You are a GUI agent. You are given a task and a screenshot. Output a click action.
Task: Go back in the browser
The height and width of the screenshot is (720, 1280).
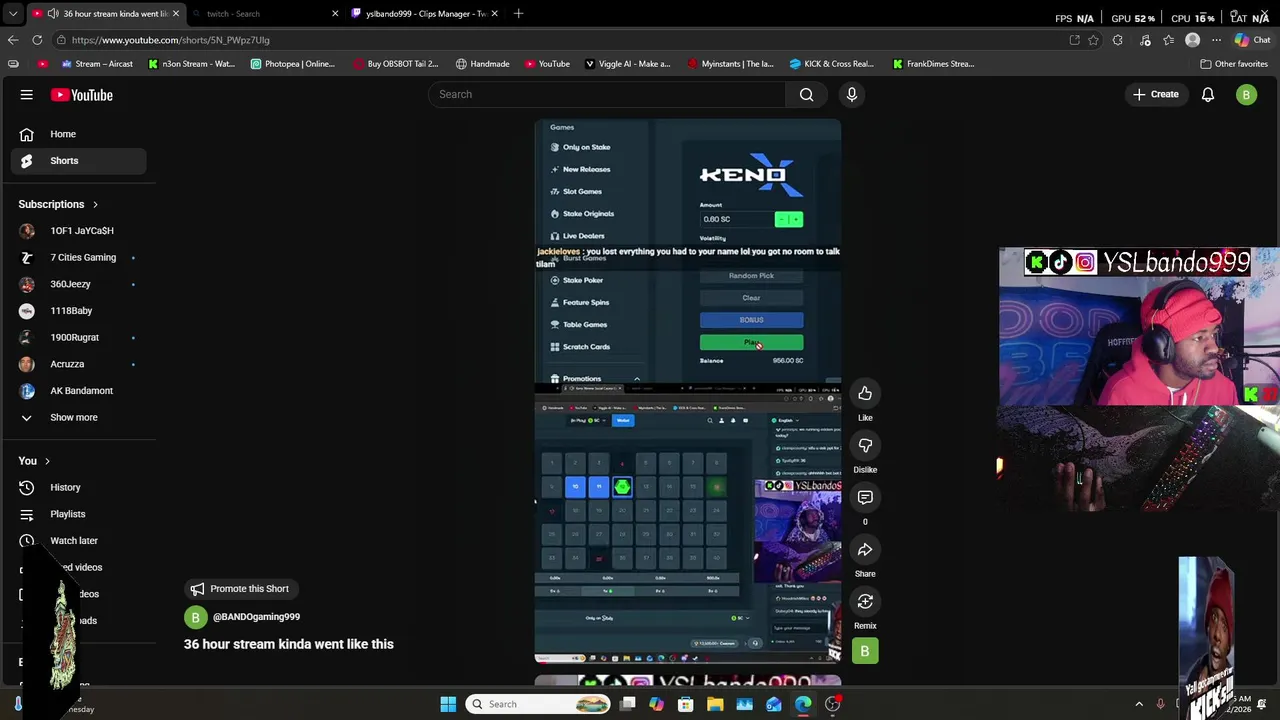(13, 40)
